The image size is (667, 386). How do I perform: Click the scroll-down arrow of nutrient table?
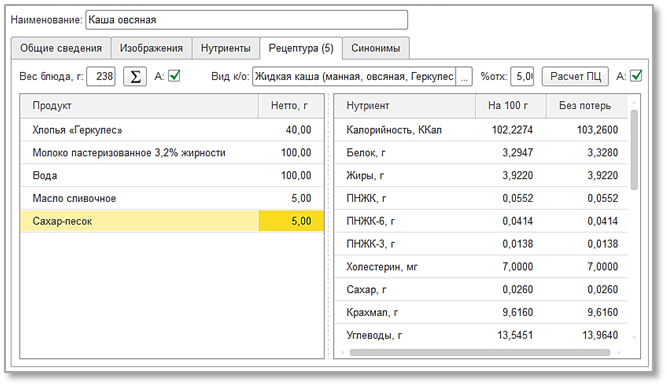(634, 338)
